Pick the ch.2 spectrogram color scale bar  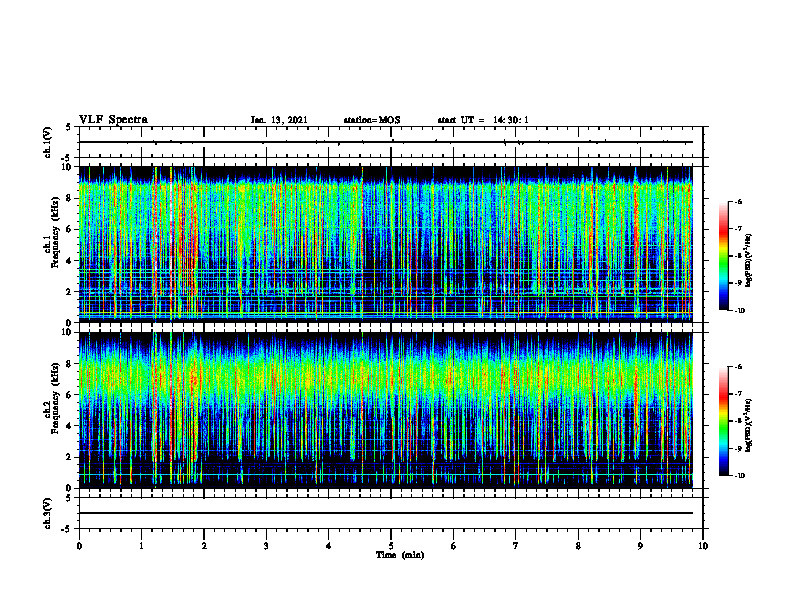[x=723, y=421]
